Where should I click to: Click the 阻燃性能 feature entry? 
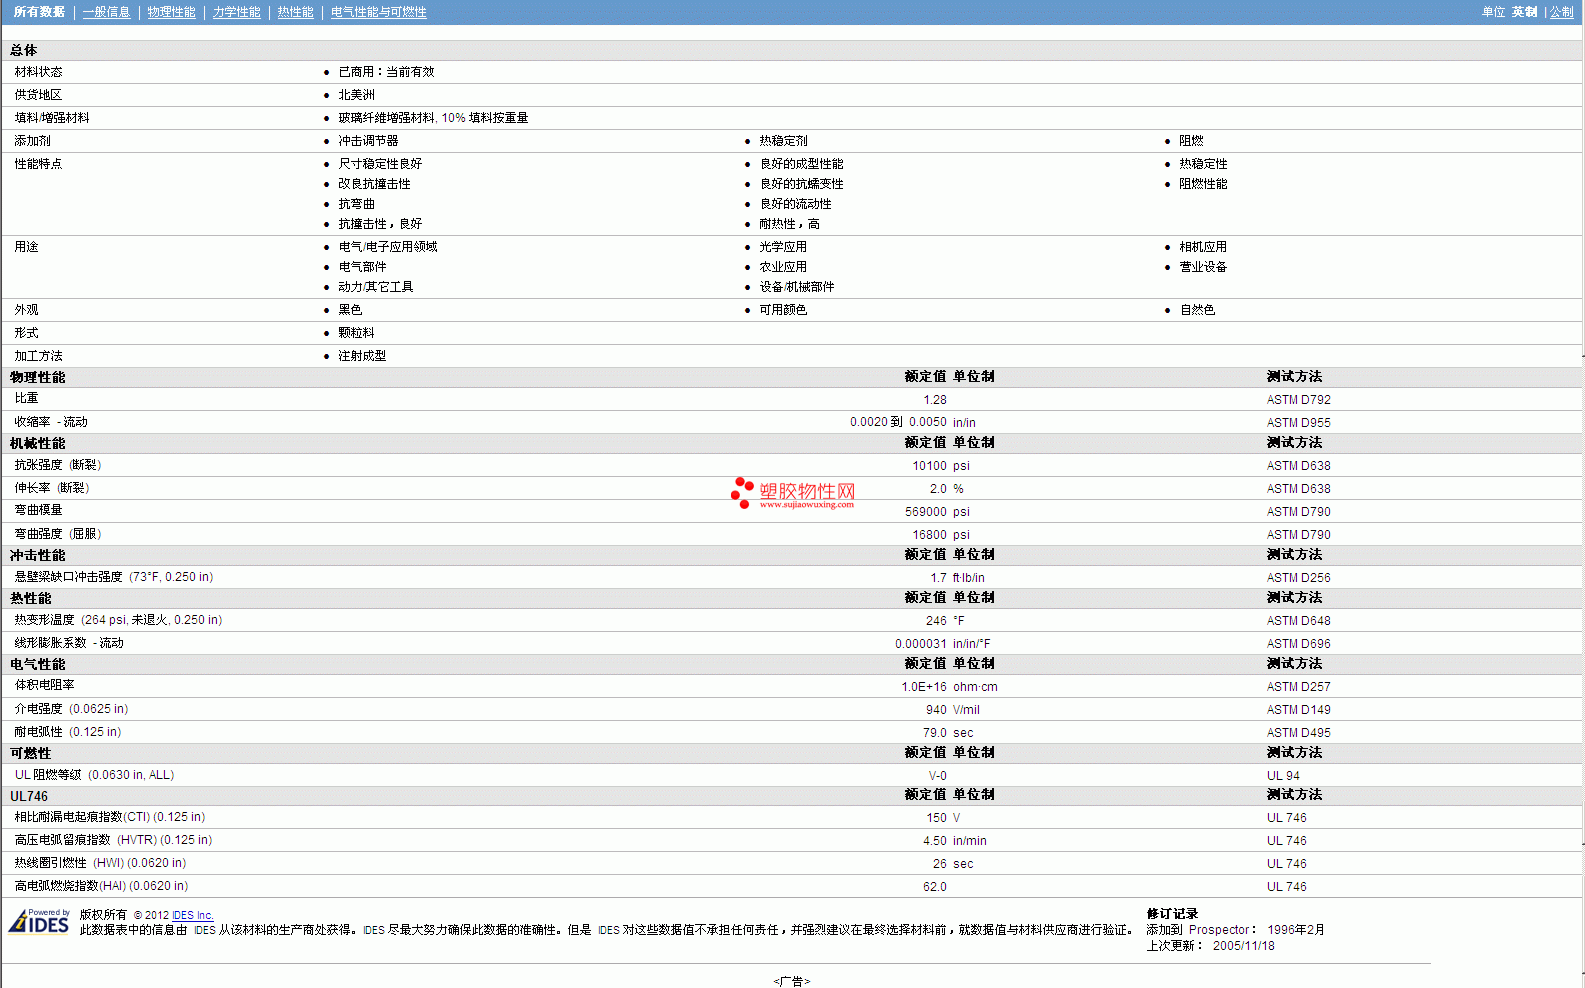pos(1203,184)
